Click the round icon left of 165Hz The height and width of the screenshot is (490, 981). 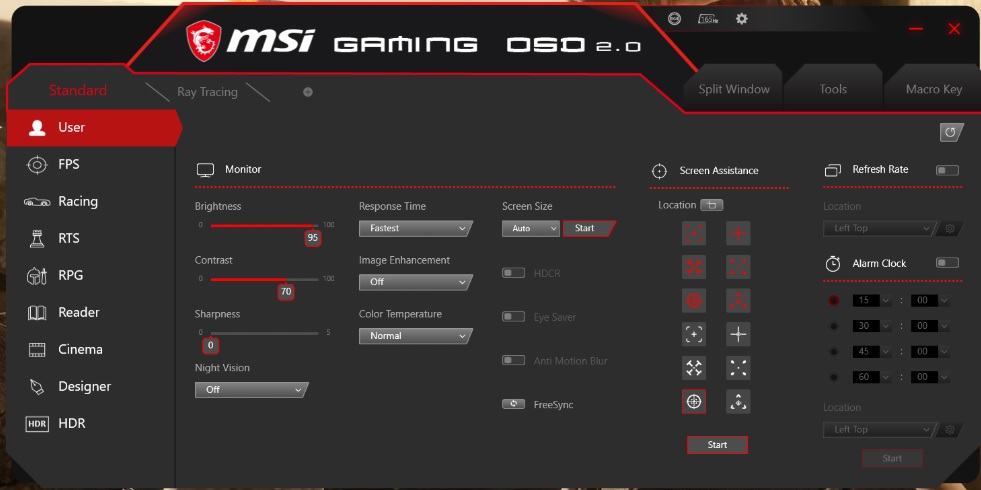click(x=674, y=19)
